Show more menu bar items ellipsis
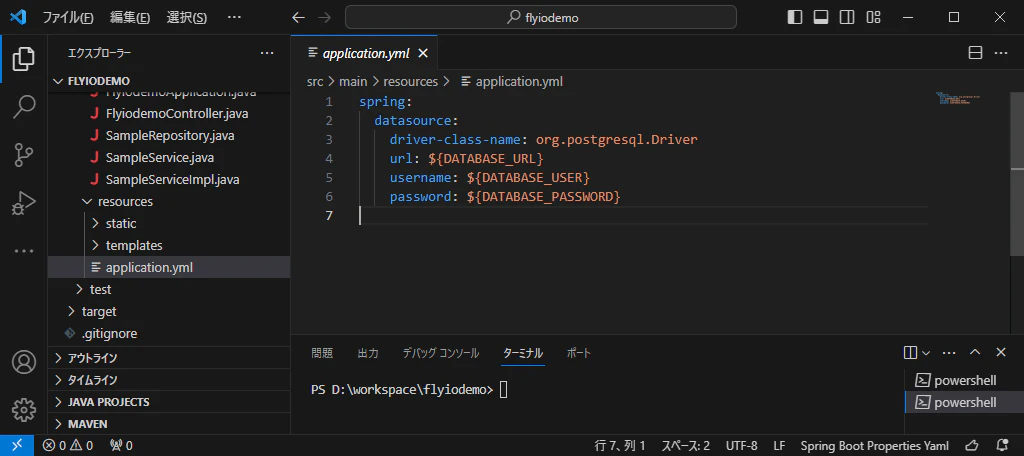Viewport: 1024px width, 456px height. coord(234,18)
